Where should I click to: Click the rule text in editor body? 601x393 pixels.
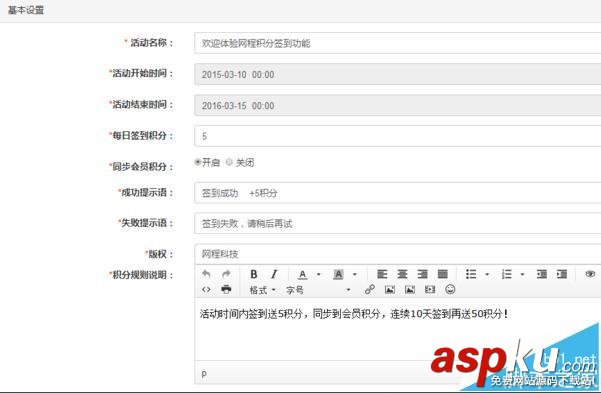[354, 314]
